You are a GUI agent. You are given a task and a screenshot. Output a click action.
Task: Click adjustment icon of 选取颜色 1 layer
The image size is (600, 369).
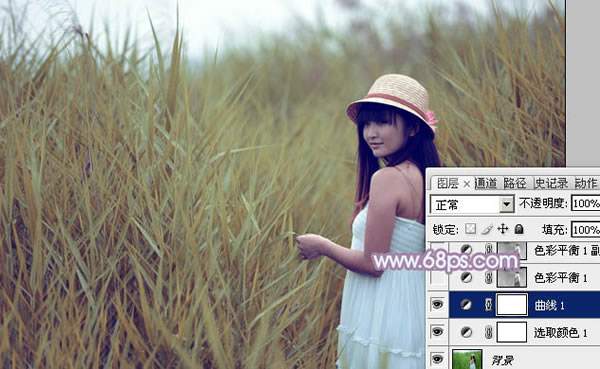click(x=466, y=332)
